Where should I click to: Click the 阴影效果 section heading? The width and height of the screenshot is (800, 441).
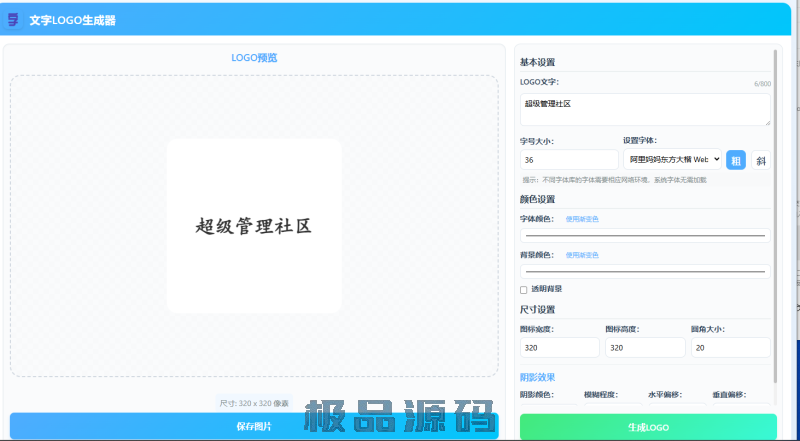coord(537,377)
